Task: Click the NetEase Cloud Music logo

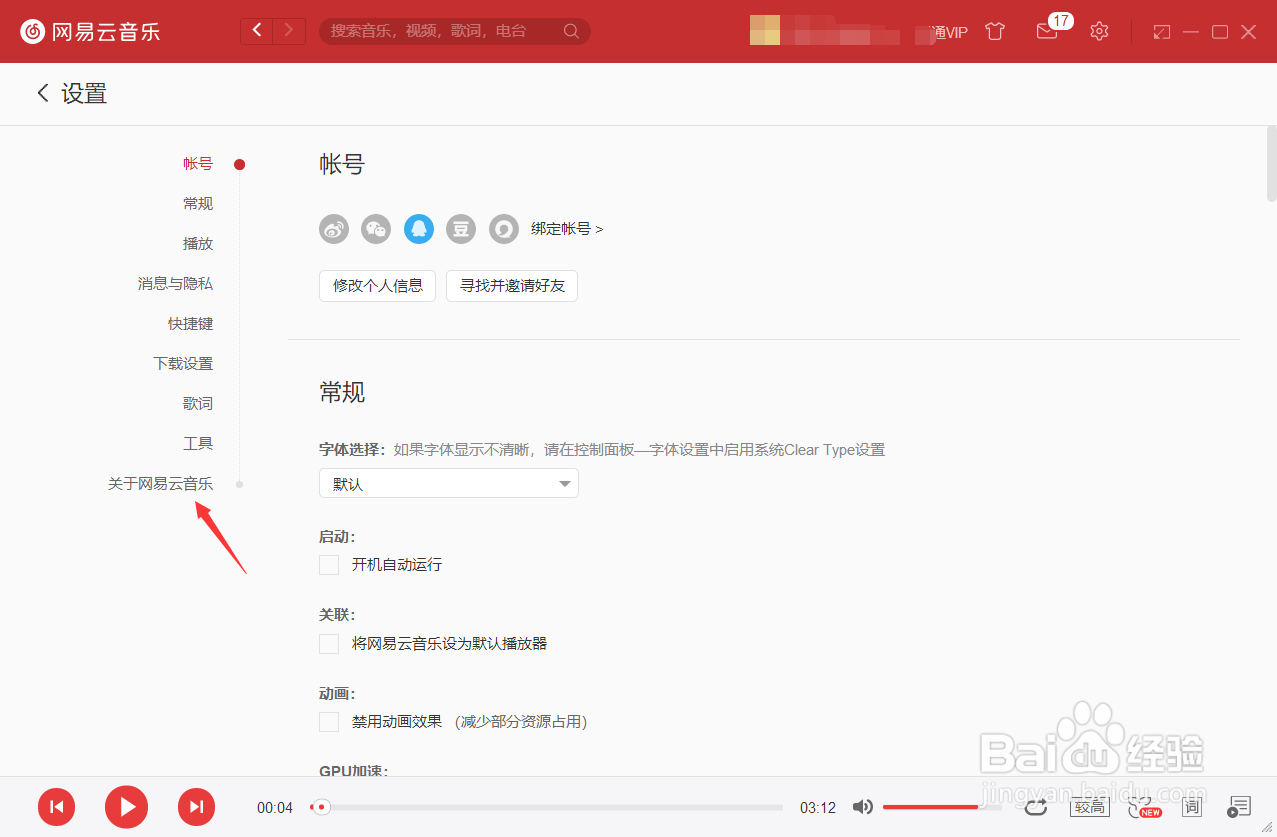Action: tap(90, 31)
